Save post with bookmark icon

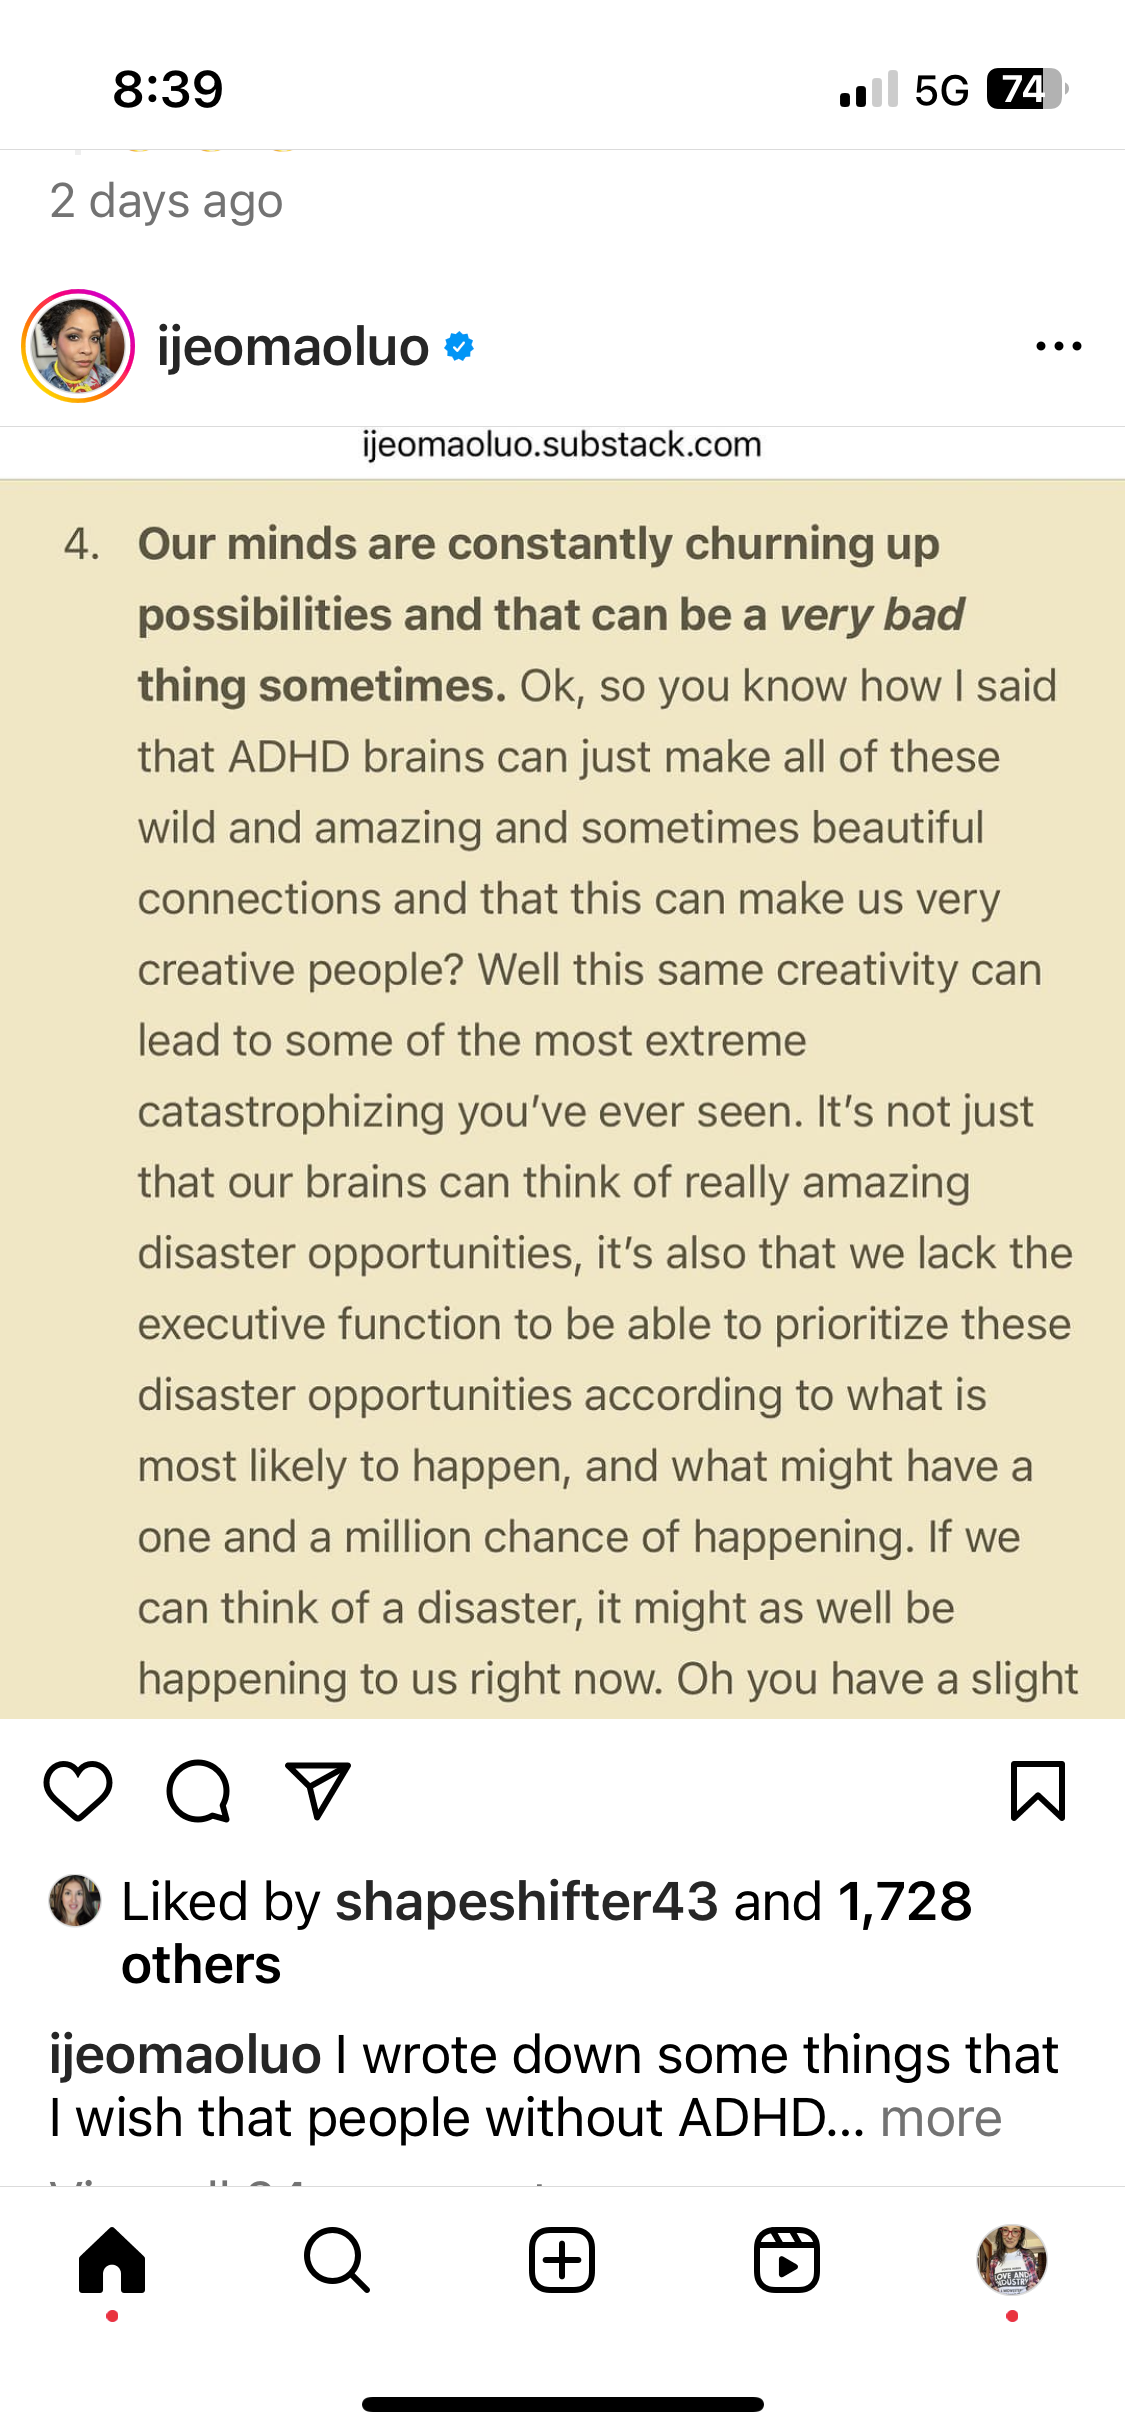click(1038, 1790)
